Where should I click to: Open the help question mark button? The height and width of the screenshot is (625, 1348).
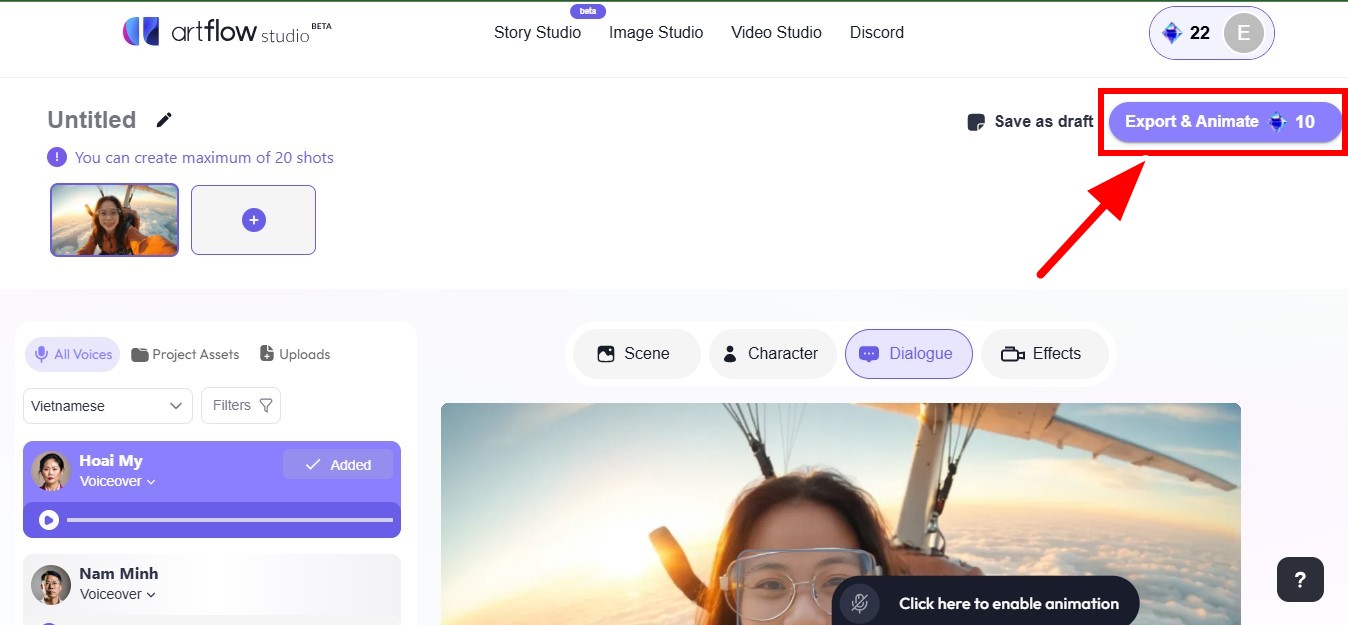[x=1300, y=580]
